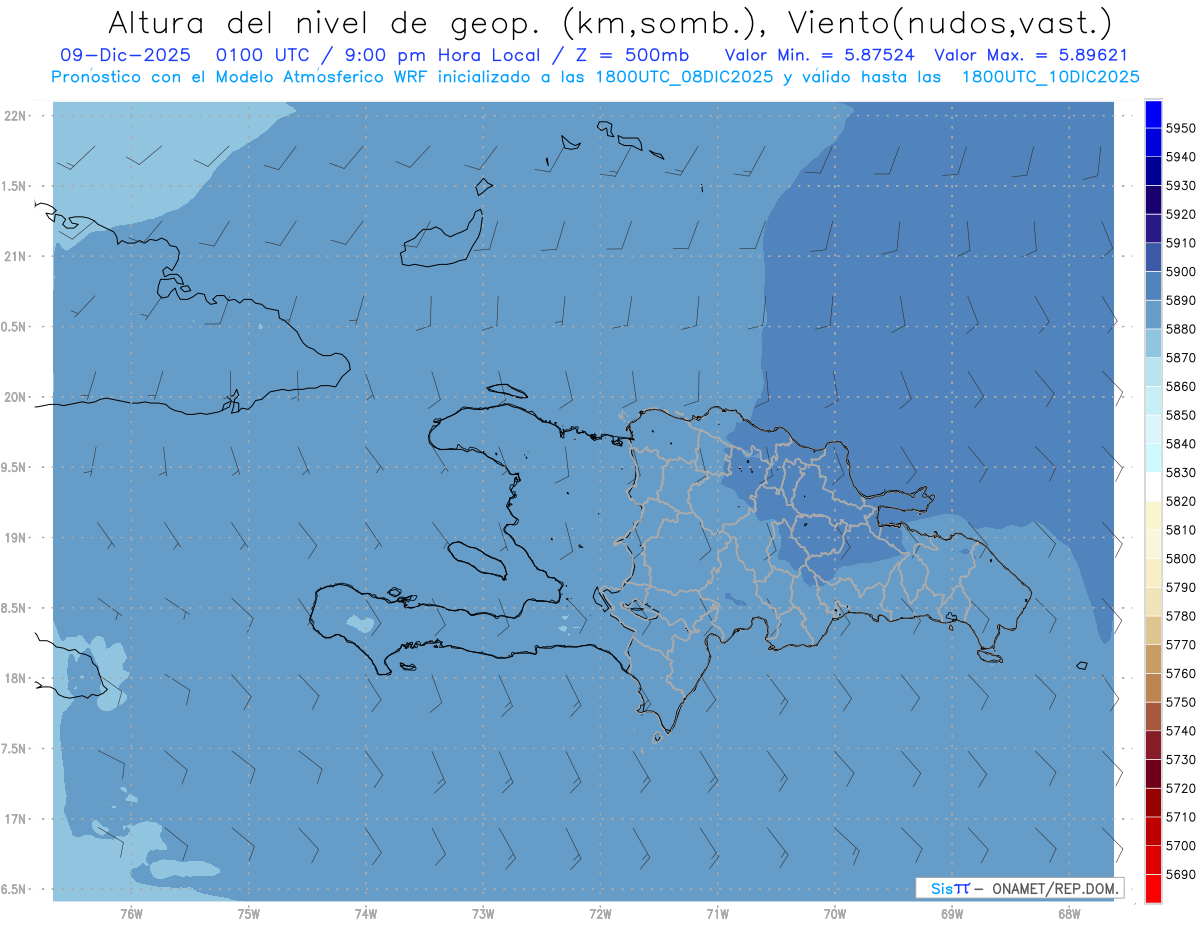Viewport: 1200px width, 927px height.
Task: Click the 5730 colorbar label
Action: 1181,760
